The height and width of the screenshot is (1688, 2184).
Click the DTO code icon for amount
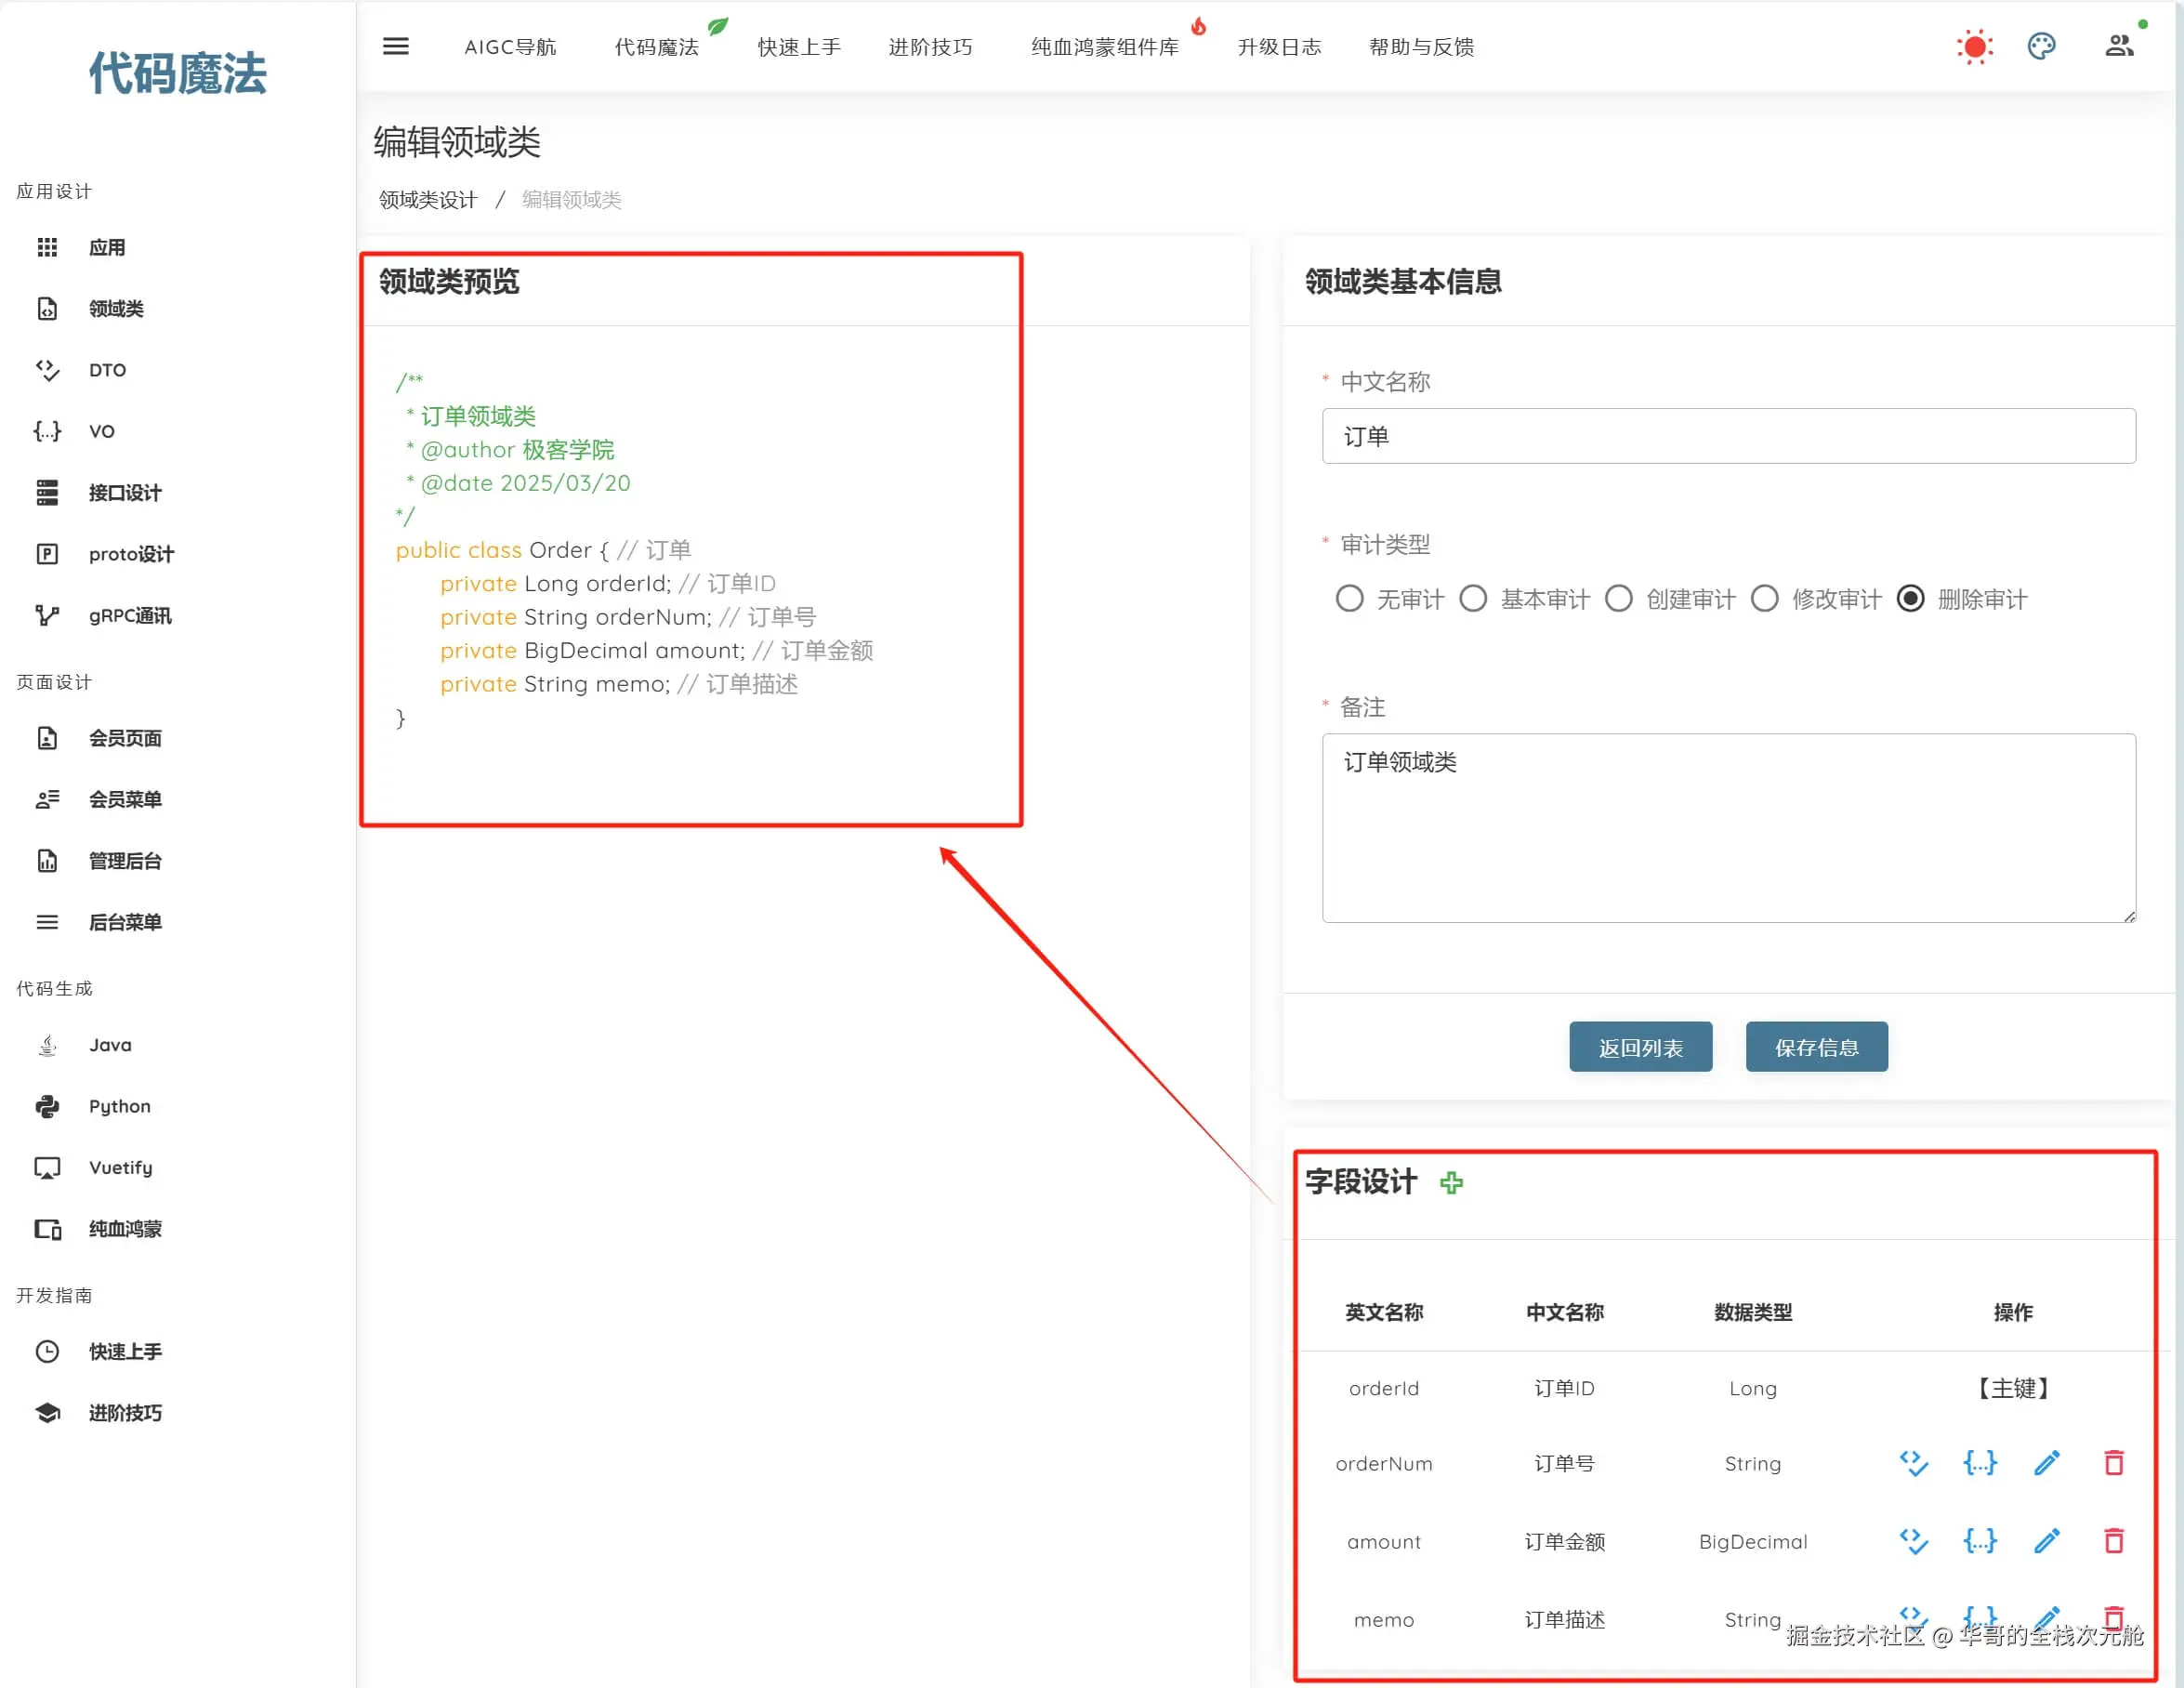(1913, 1541)
